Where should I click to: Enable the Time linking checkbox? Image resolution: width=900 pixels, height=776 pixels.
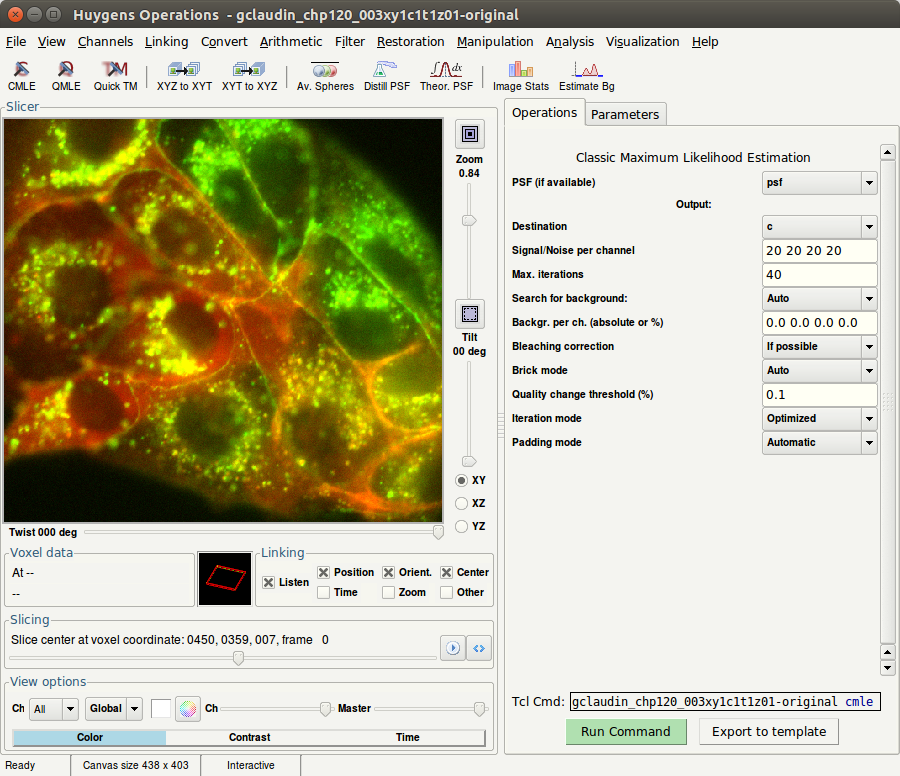(x=324, y=593)
